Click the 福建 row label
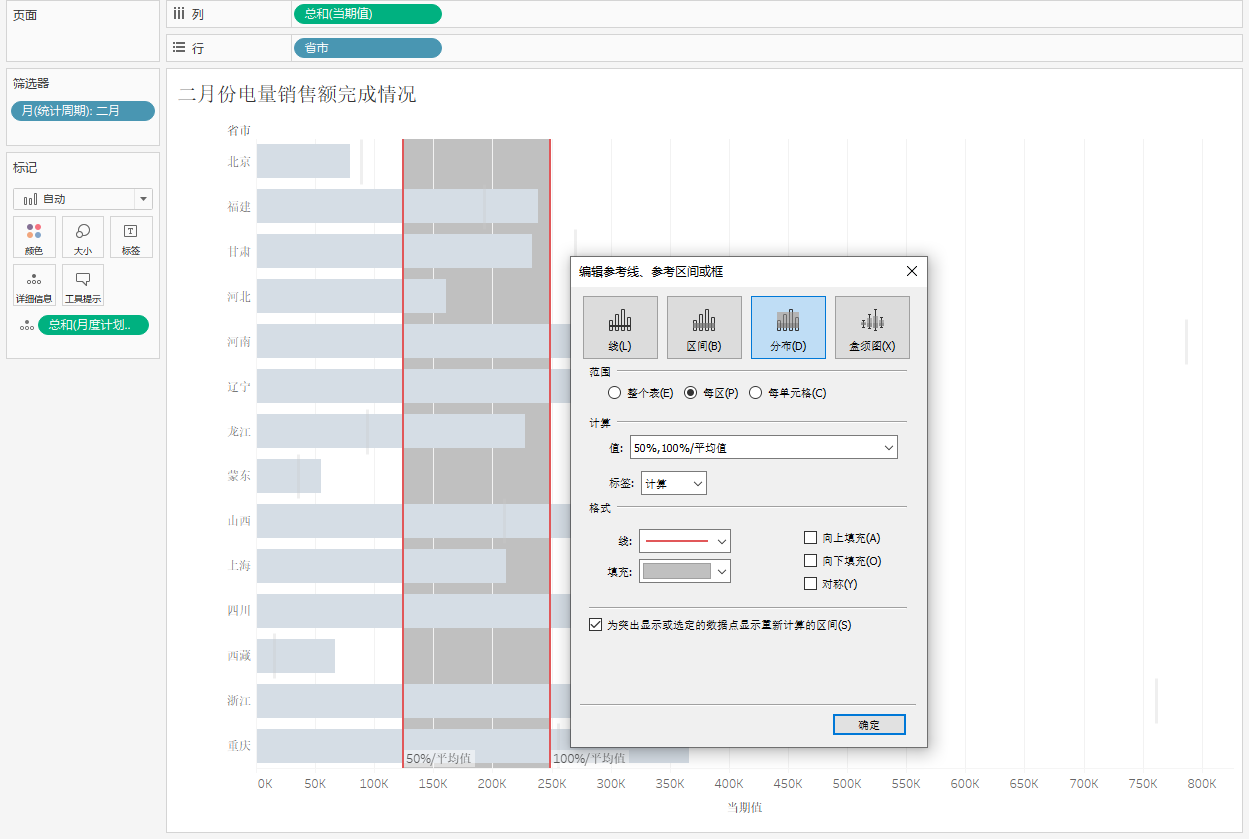Image resolution: width=1249 pixels, height=839 pixels. [x=239, y=207]
